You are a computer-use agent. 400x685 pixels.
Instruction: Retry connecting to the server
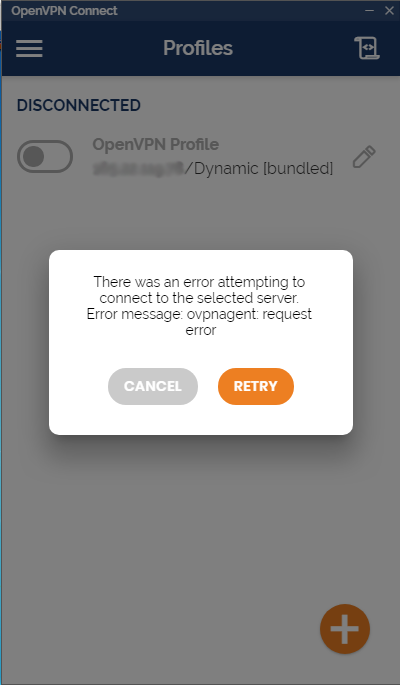(x=255, y=386)
